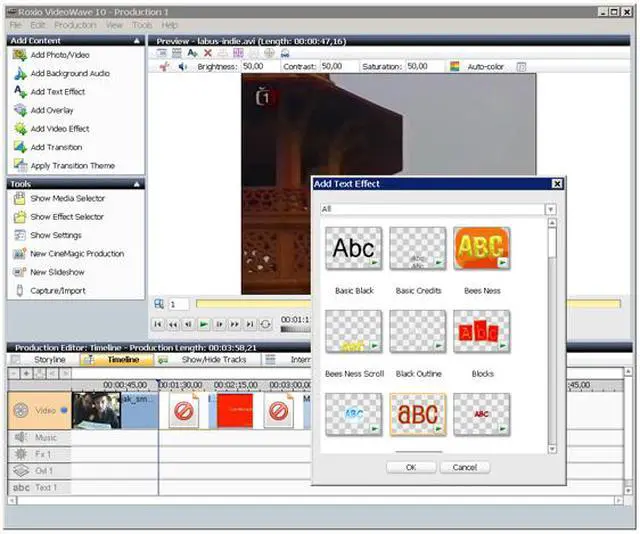Viewport: 640px width, 534px height.
Task: Click the red X delete icon in preview toolbar
Action: (x=208, y=52)
